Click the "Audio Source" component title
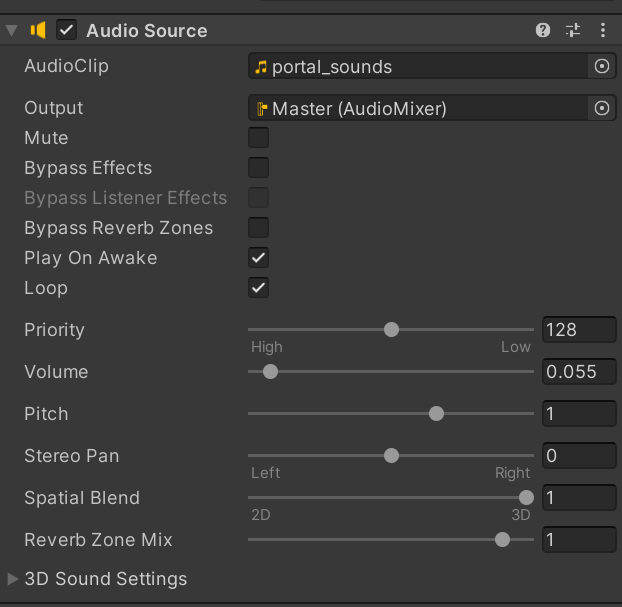Screen dimensions: 622x607 tap(147, 31)
